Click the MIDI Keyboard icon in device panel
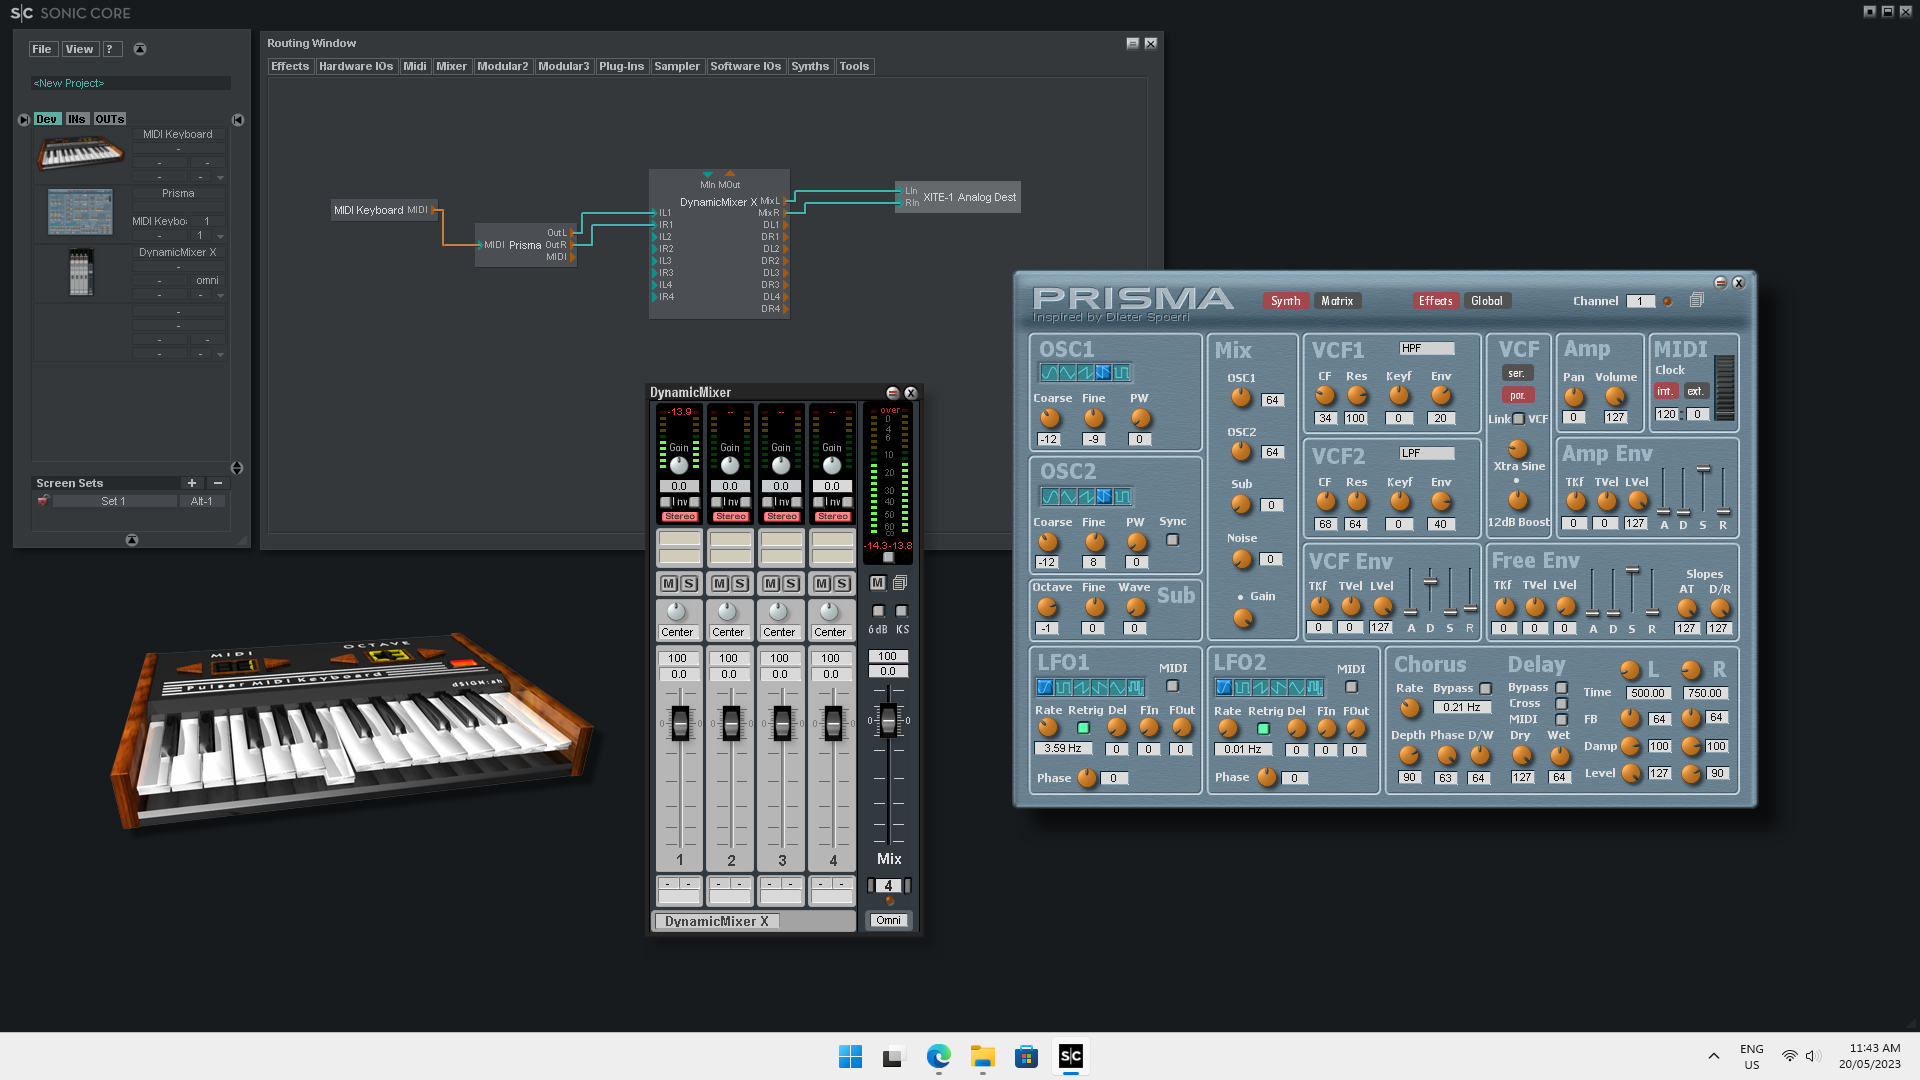This screenshot has width=1920, height=1080. tap(80, 153)
